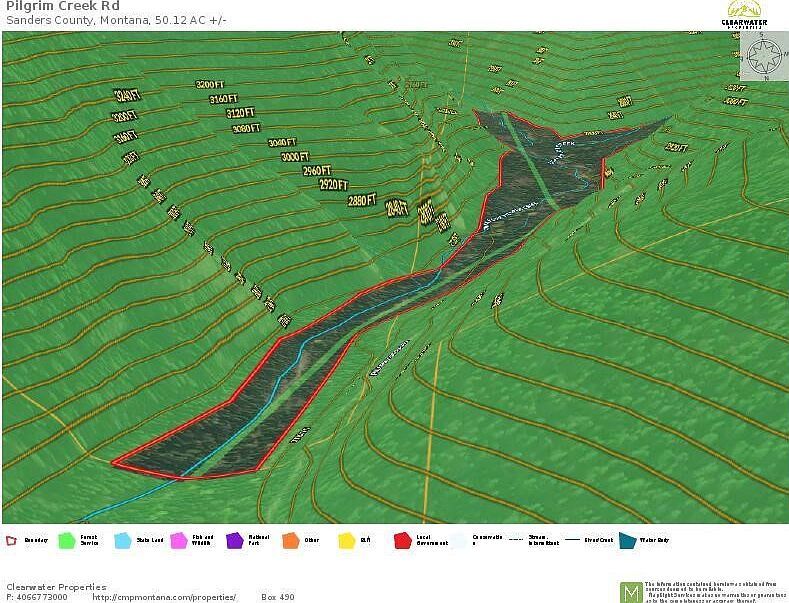Click the 'Boundary' legend label
The height and width of the screenshot is (603, 789).
36,541
